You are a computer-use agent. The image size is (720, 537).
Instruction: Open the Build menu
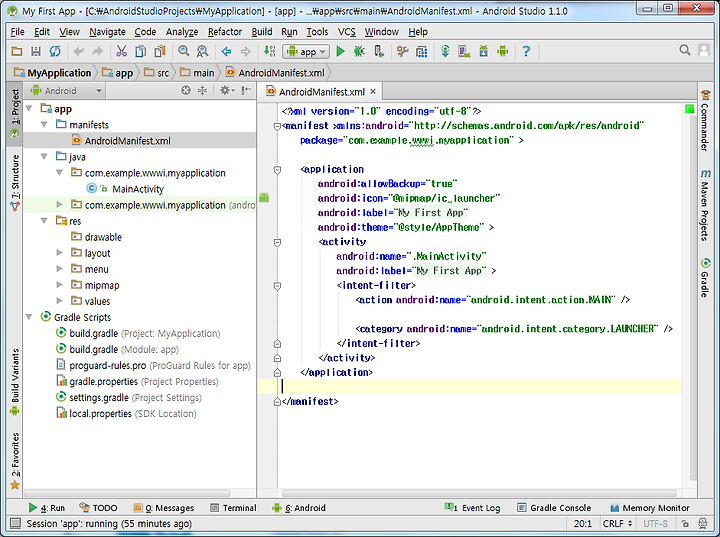[x=262, y=32]
